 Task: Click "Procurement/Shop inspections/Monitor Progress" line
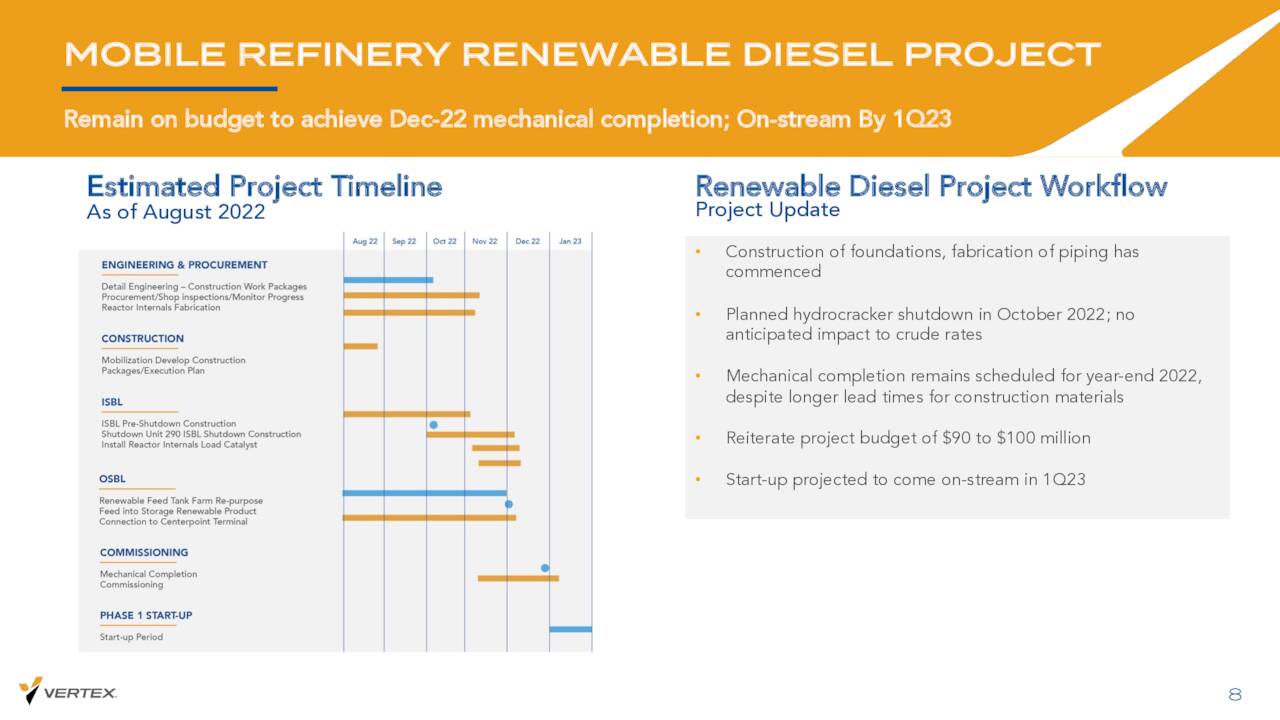coord(202,297)
